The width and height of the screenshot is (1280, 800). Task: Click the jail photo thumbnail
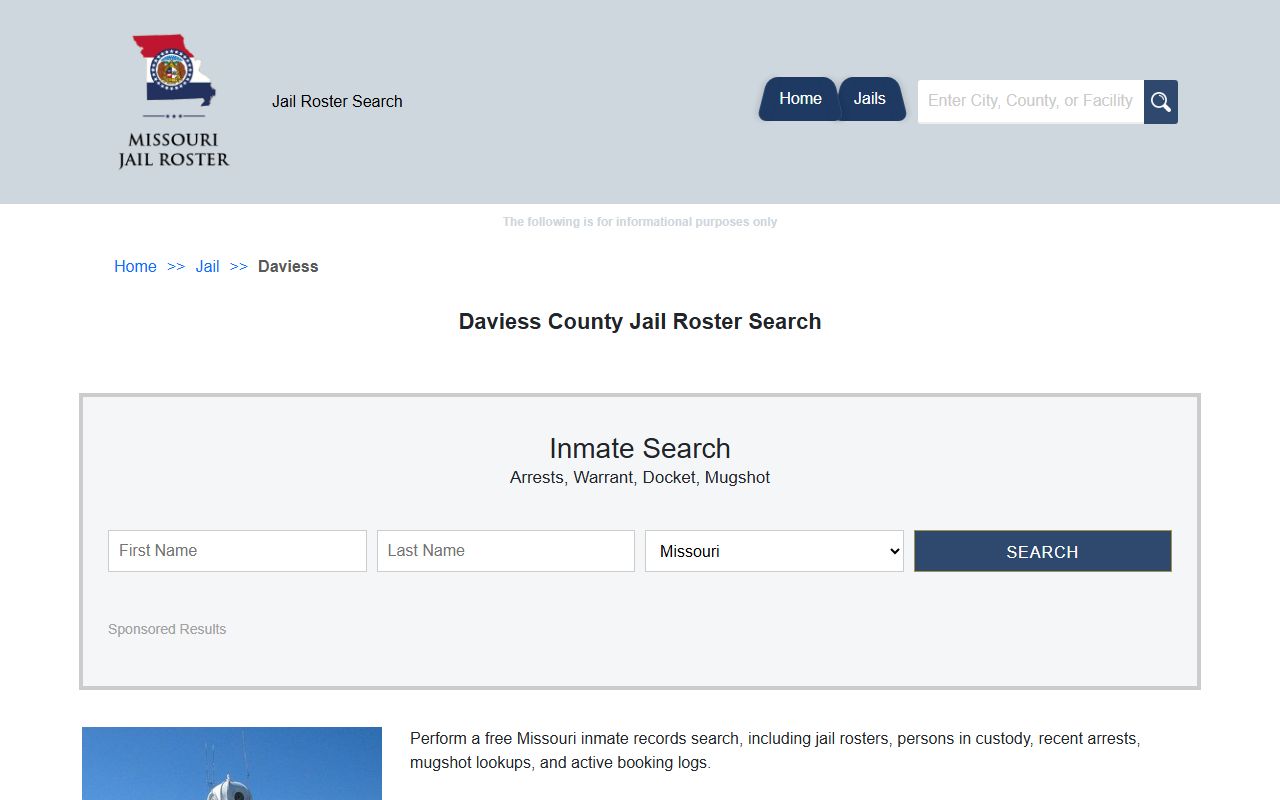click(232, 763)
